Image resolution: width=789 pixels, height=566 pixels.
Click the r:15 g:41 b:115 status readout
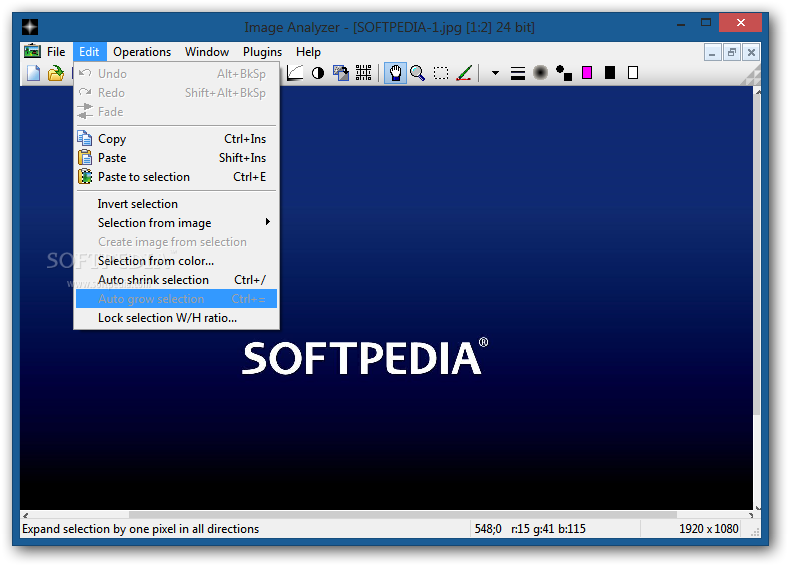[548, 529]
